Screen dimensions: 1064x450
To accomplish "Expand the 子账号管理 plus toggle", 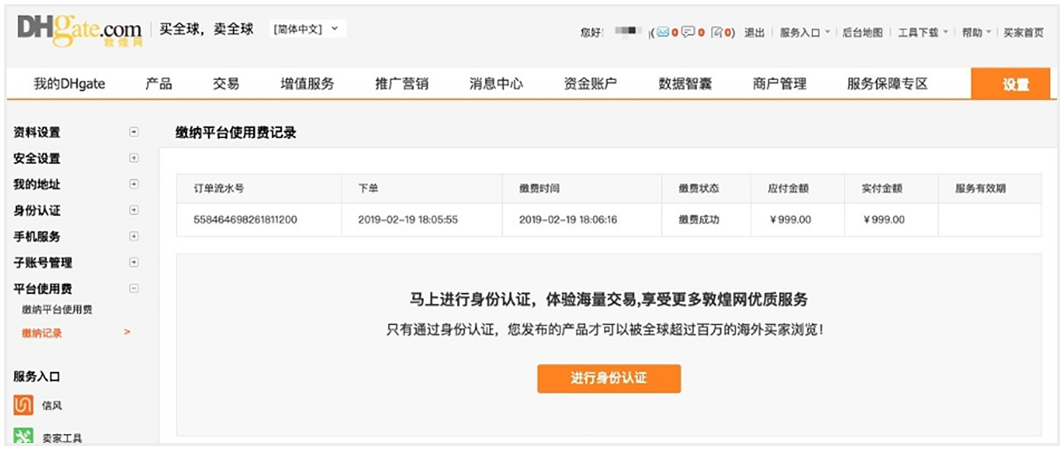I will (x=134, y=262).
